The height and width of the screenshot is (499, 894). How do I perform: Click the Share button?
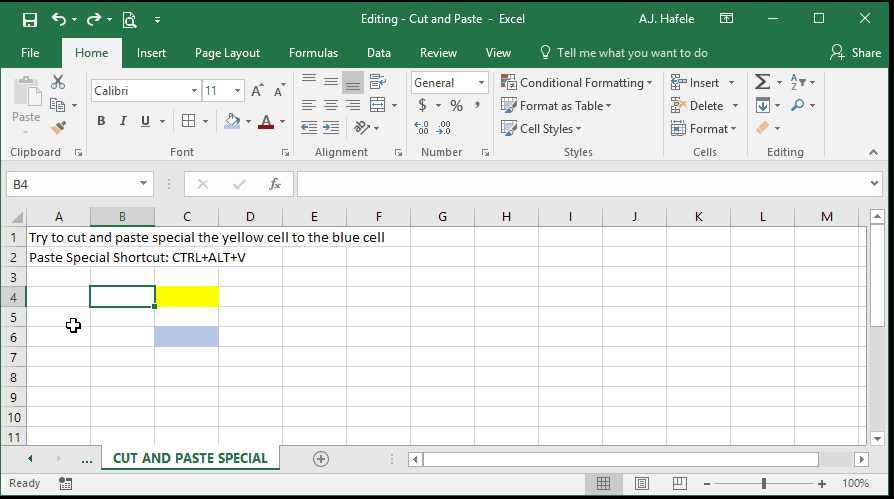(x=855, y=53)
